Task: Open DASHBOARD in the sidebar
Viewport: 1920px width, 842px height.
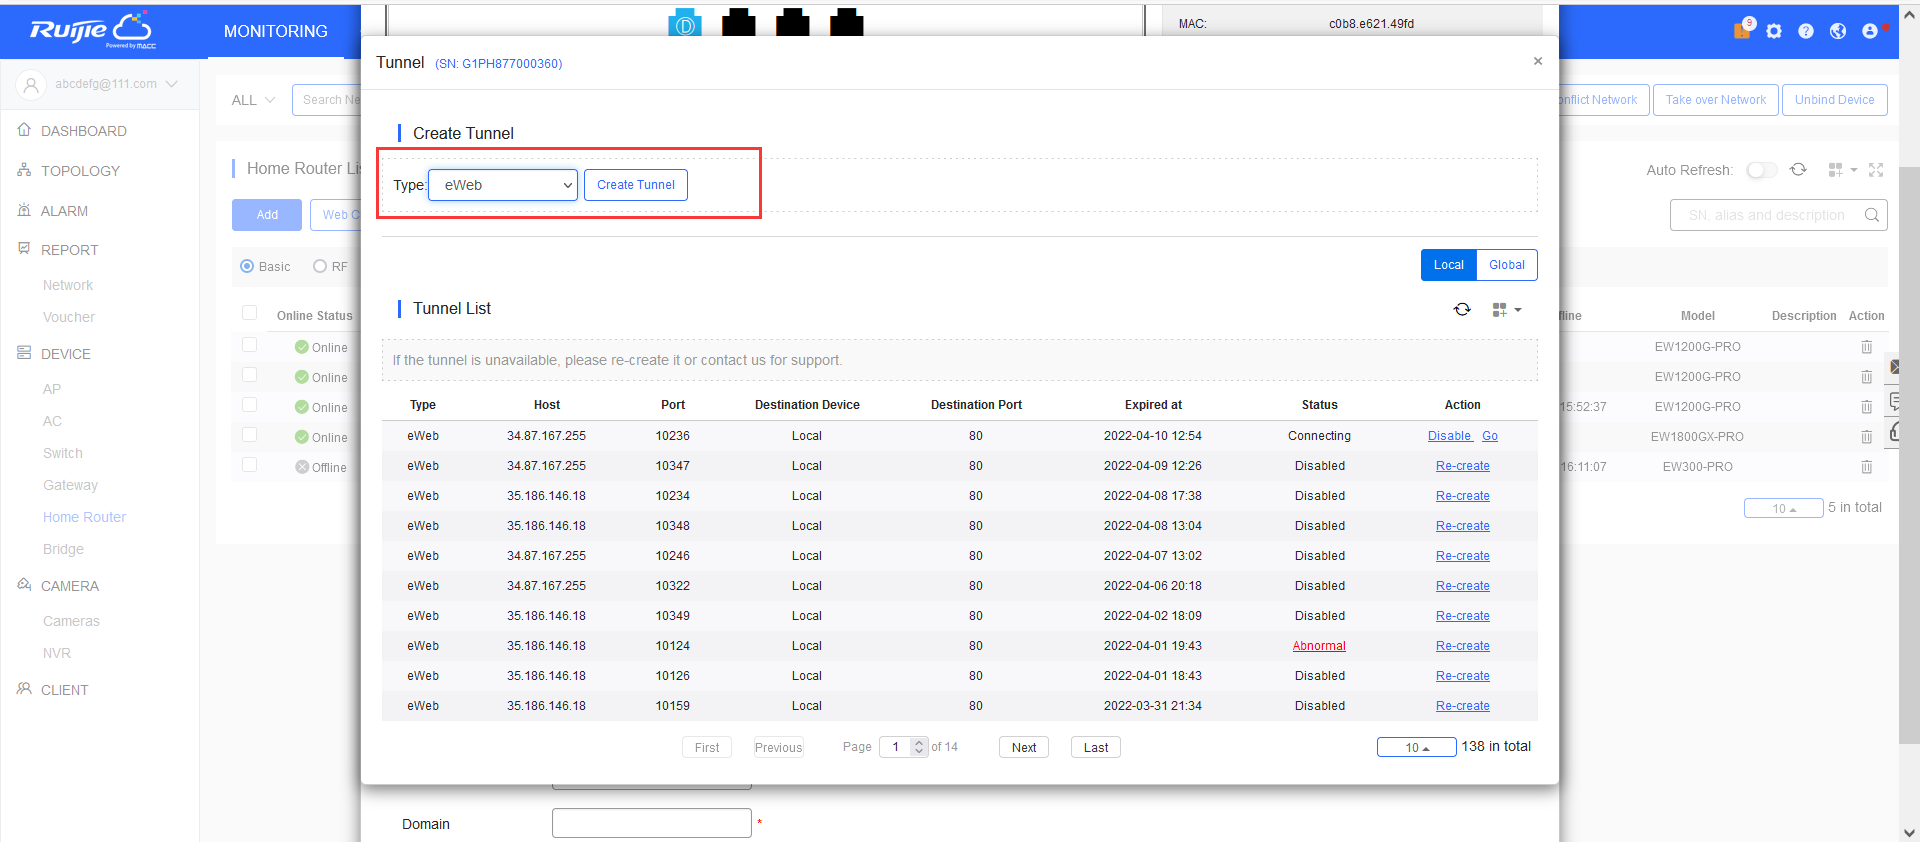Action: [83, 131]
